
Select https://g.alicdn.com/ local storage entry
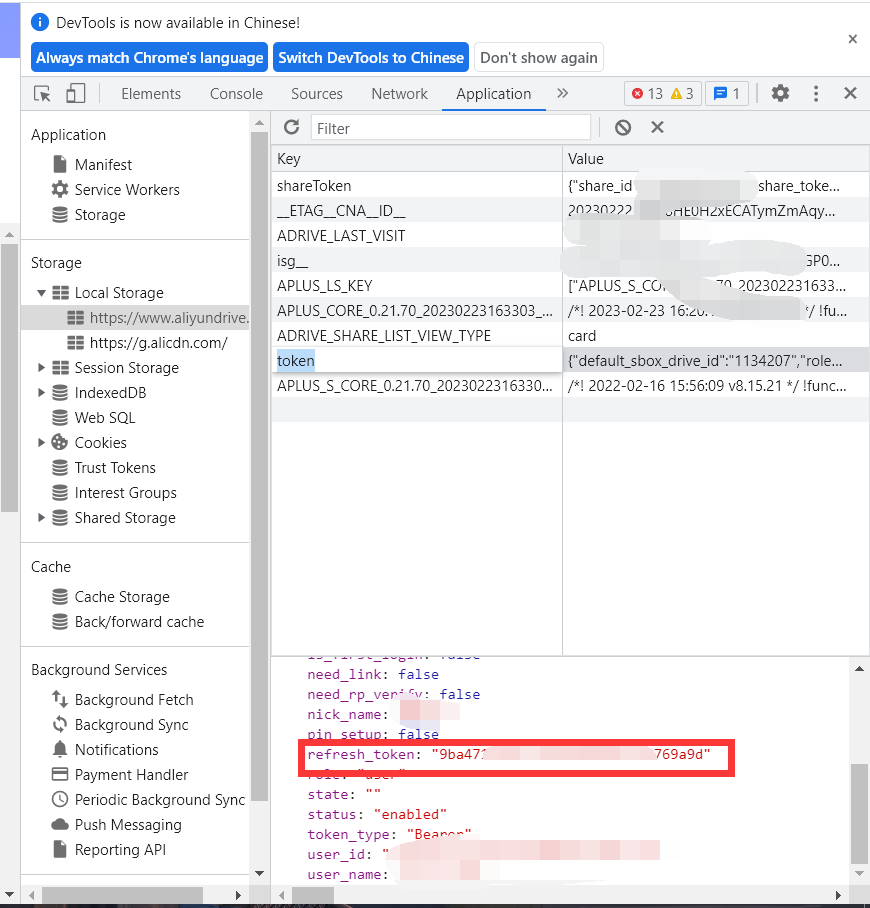click(x=147, y=343)
